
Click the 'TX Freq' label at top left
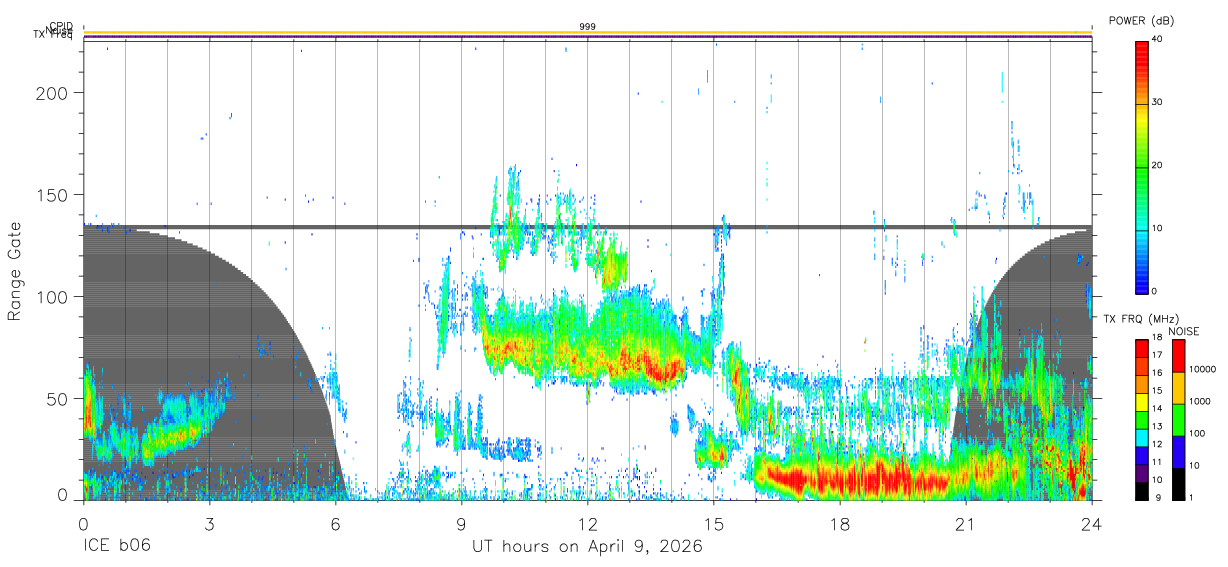pyautogui.click(x=54, y=36)
